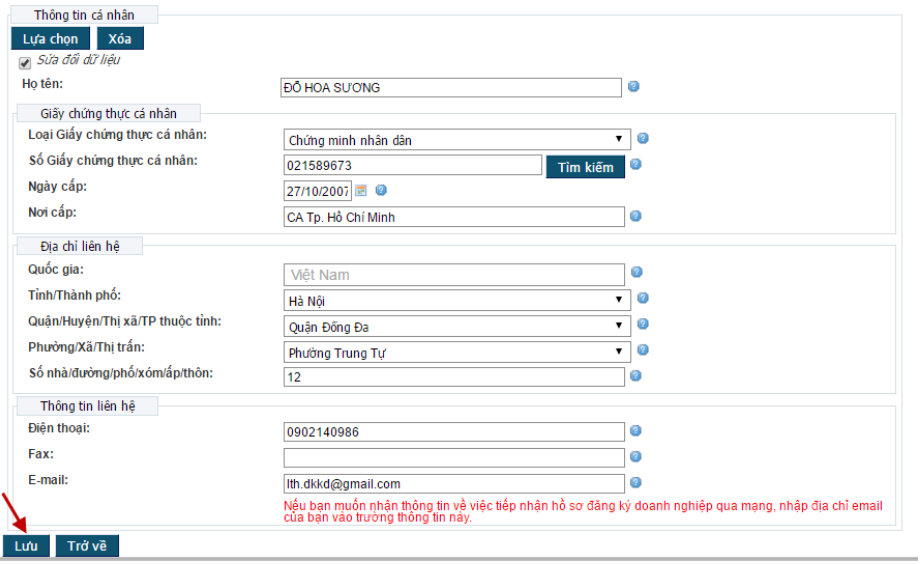Toggle the Sửa đổi dữ liệu checkbox
Screen dimensions: 923x564
(25, 63)
